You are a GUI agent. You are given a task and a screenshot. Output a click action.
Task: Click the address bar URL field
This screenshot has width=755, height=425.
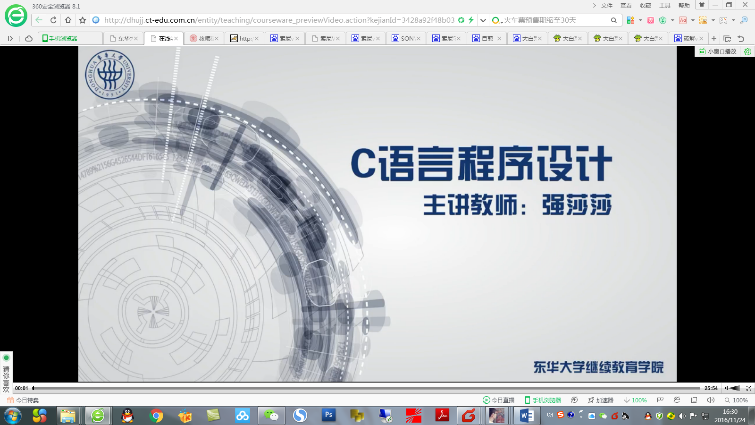(x=279, y=20)
